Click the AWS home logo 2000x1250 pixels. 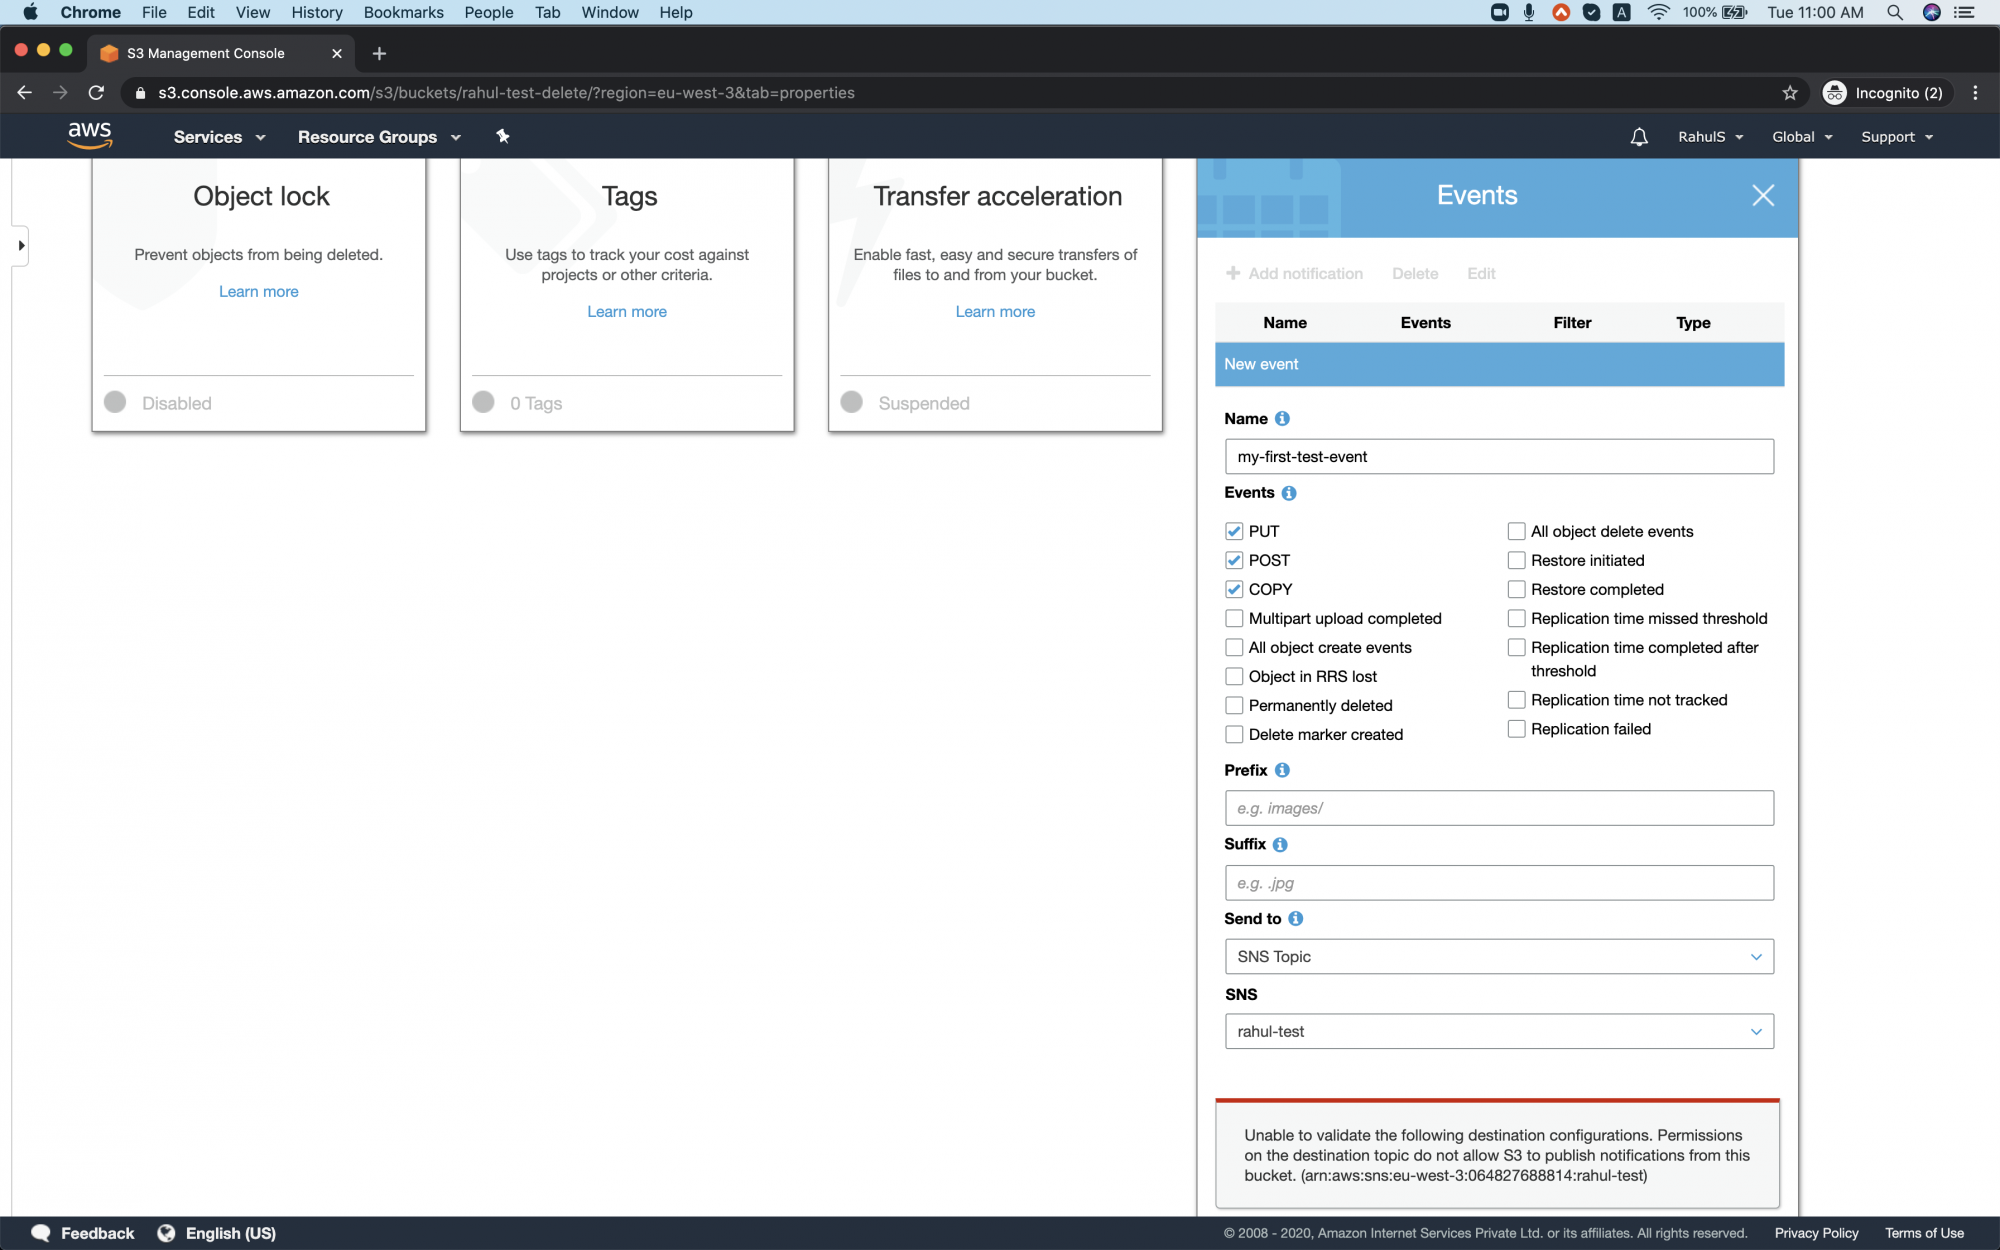[x=89, y=136]
